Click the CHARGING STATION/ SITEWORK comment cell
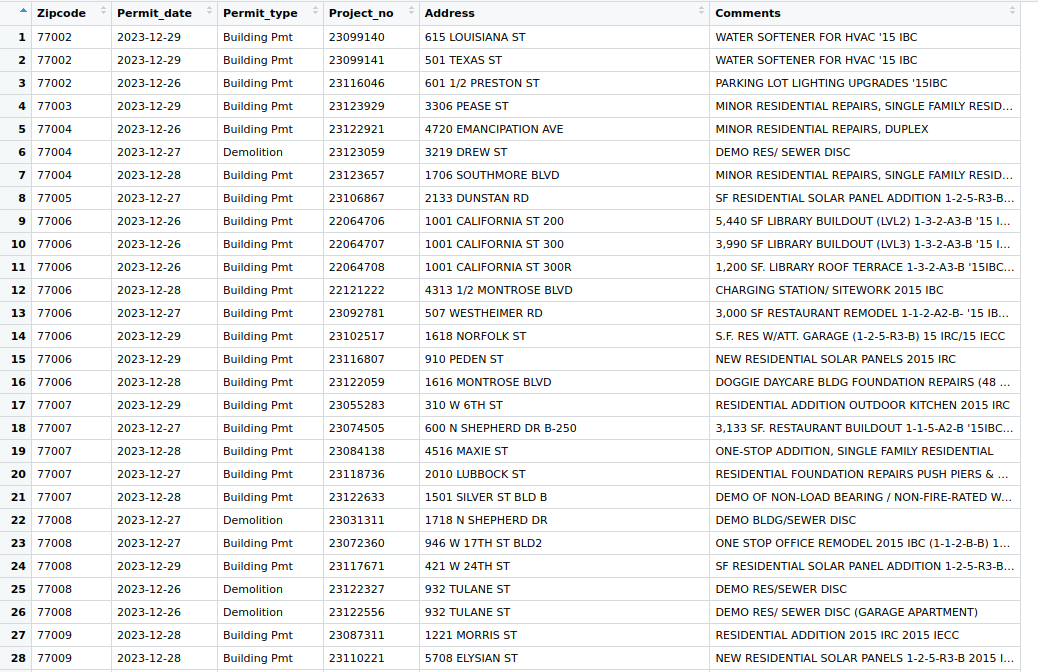The height and width of the screenshot is (672, 1038). [829, 290]
